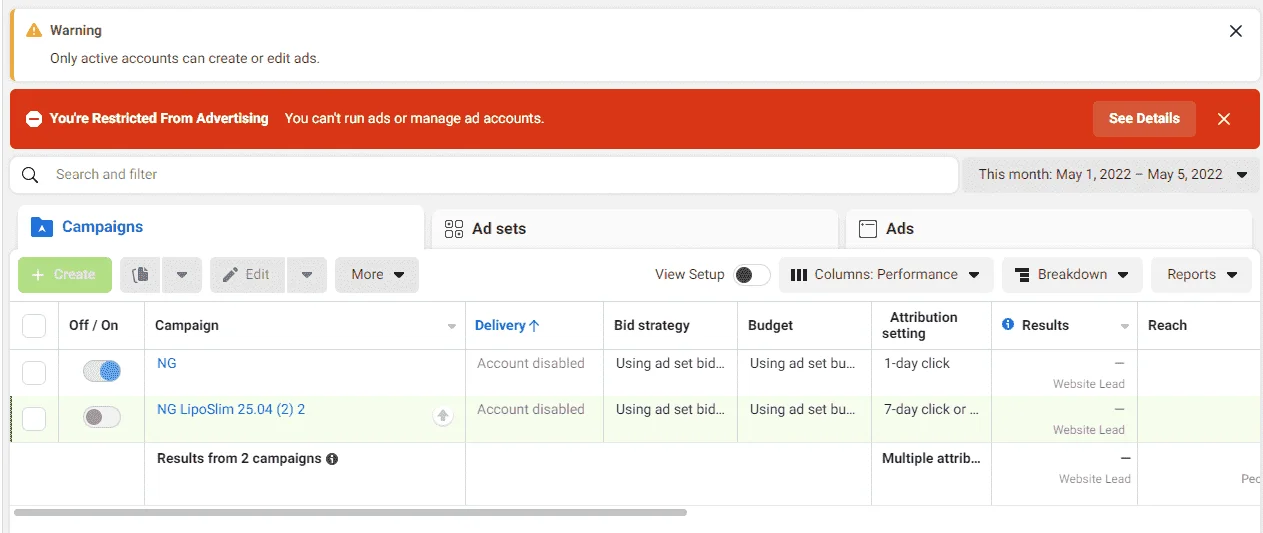The height and width of the screenshot is (533, 1263).
Task: Click the See Details button
Action: click(x=1144, y=119)
